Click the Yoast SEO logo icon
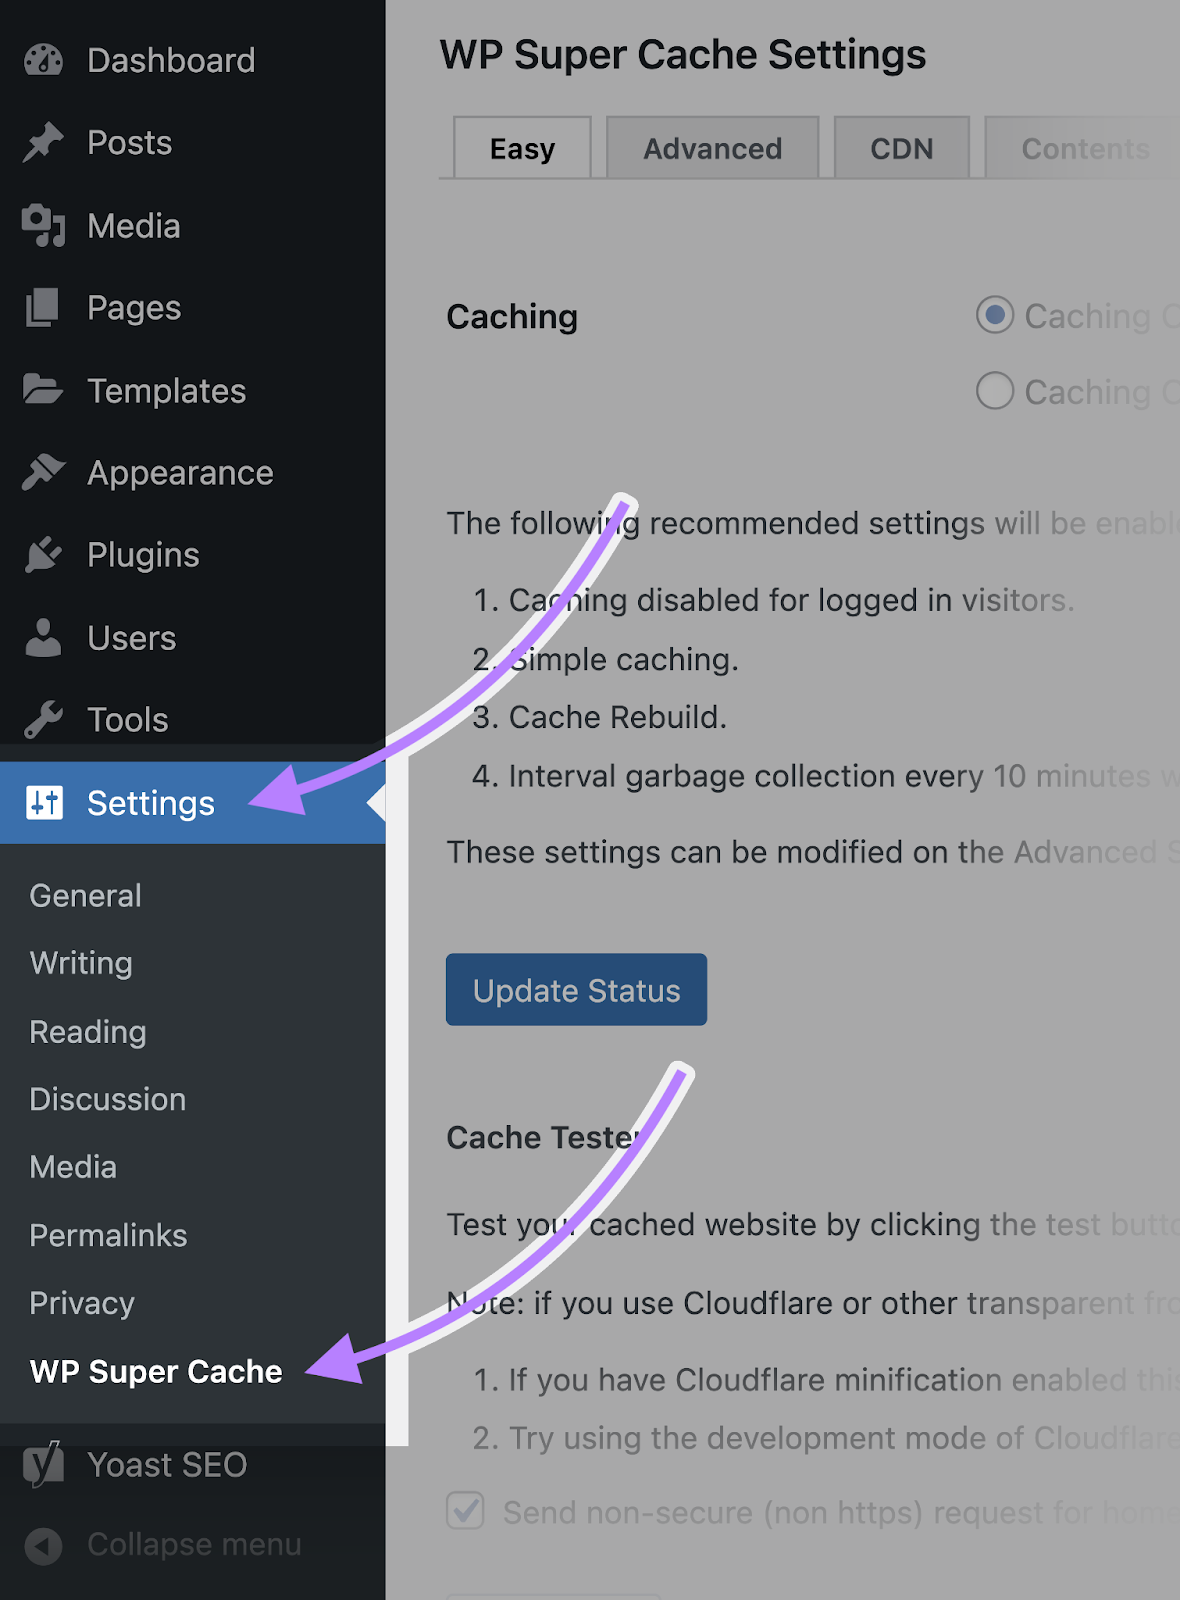The height and width of the screenshot is (1600, 1180). click(43, 1464)
